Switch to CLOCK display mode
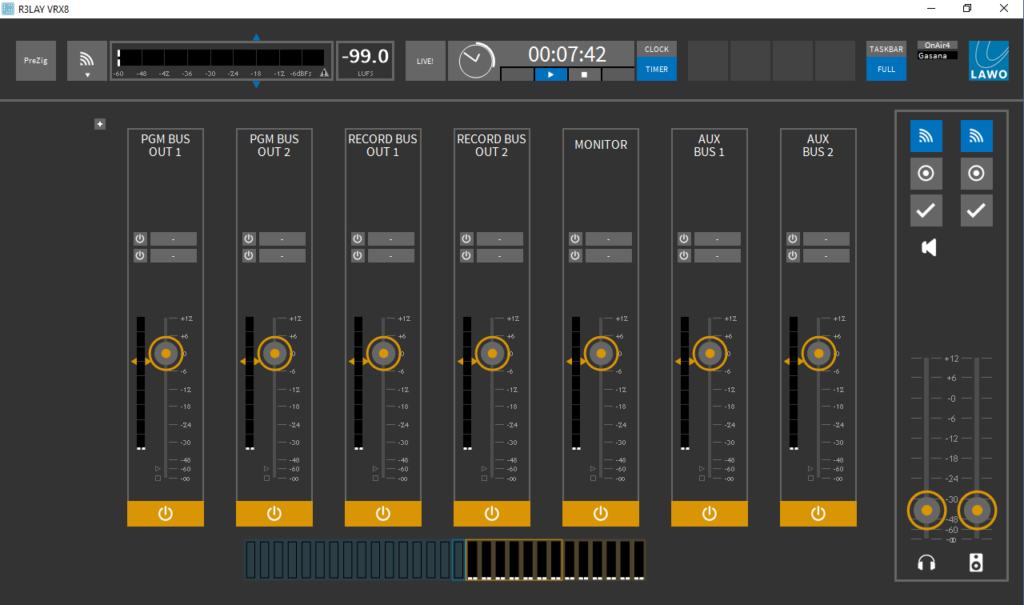This screenshot has width=1024, height=605. [656, 50]
